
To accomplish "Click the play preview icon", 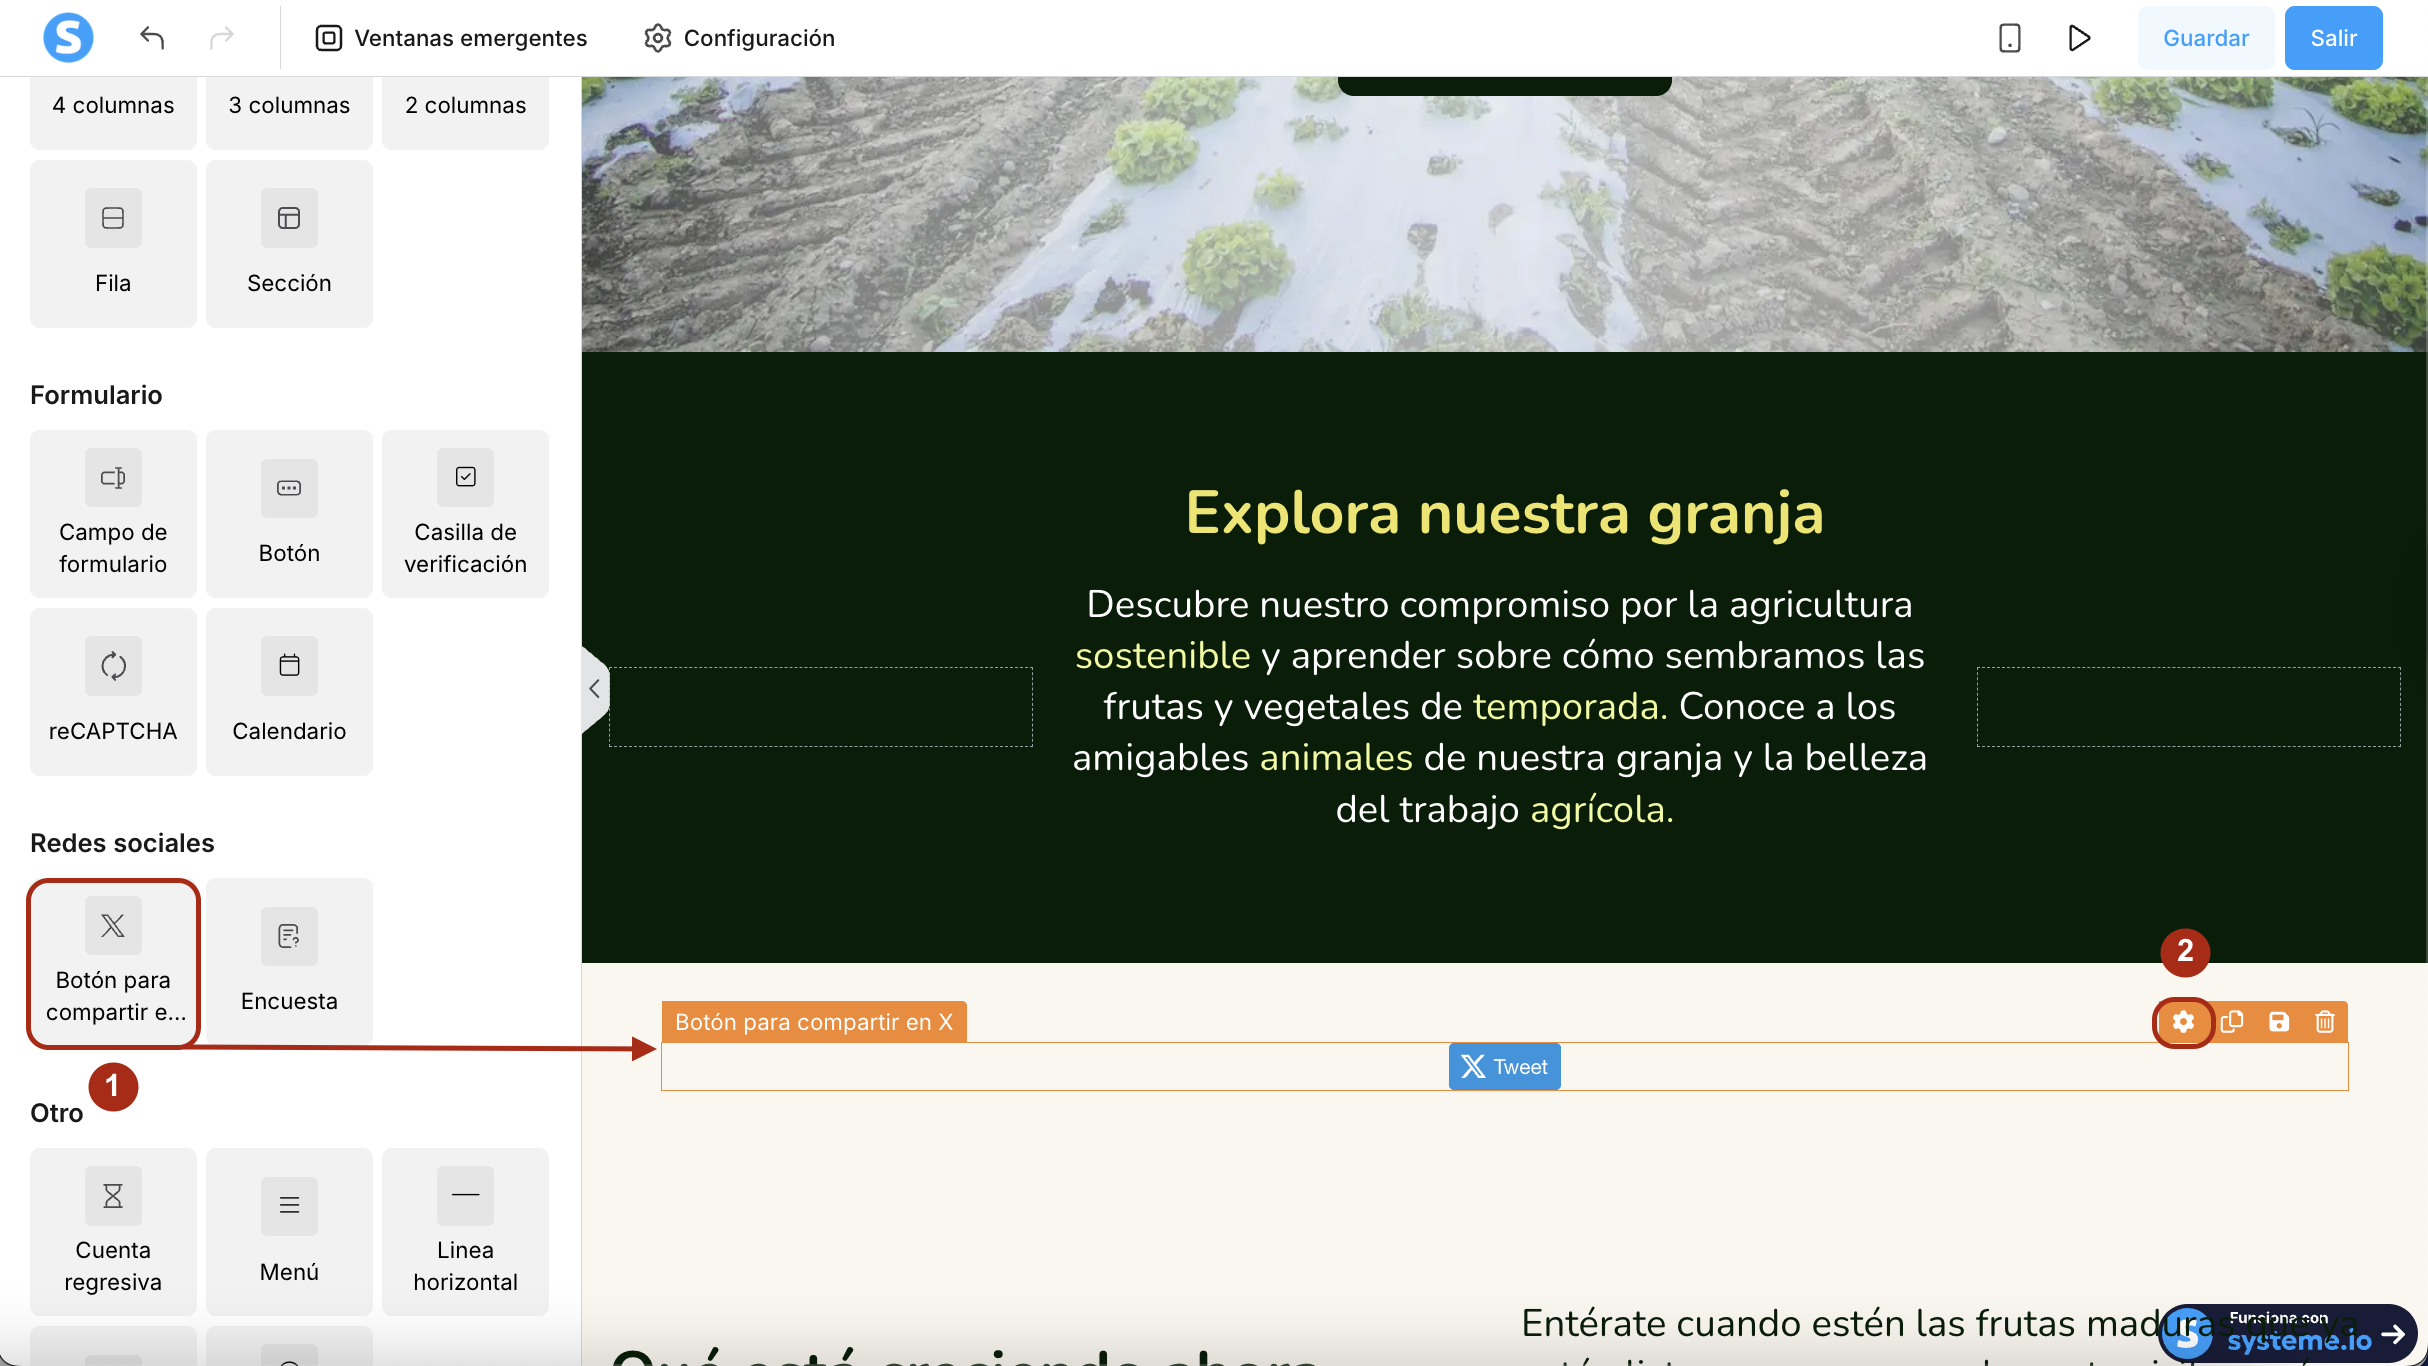I will click(x=2079, y=38).
